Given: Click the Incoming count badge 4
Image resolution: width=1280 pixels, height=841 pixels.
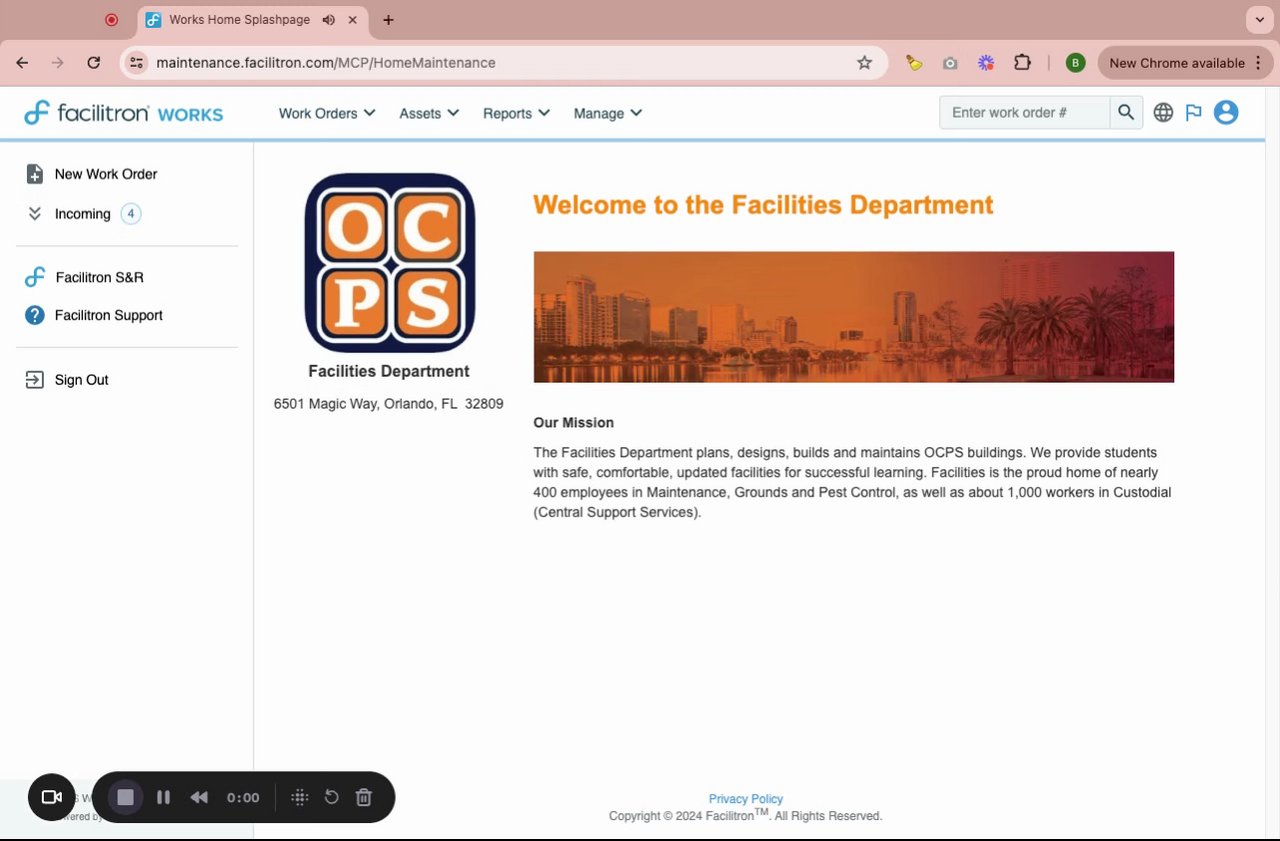Looking at the screenshot, I should coord(130,213).
